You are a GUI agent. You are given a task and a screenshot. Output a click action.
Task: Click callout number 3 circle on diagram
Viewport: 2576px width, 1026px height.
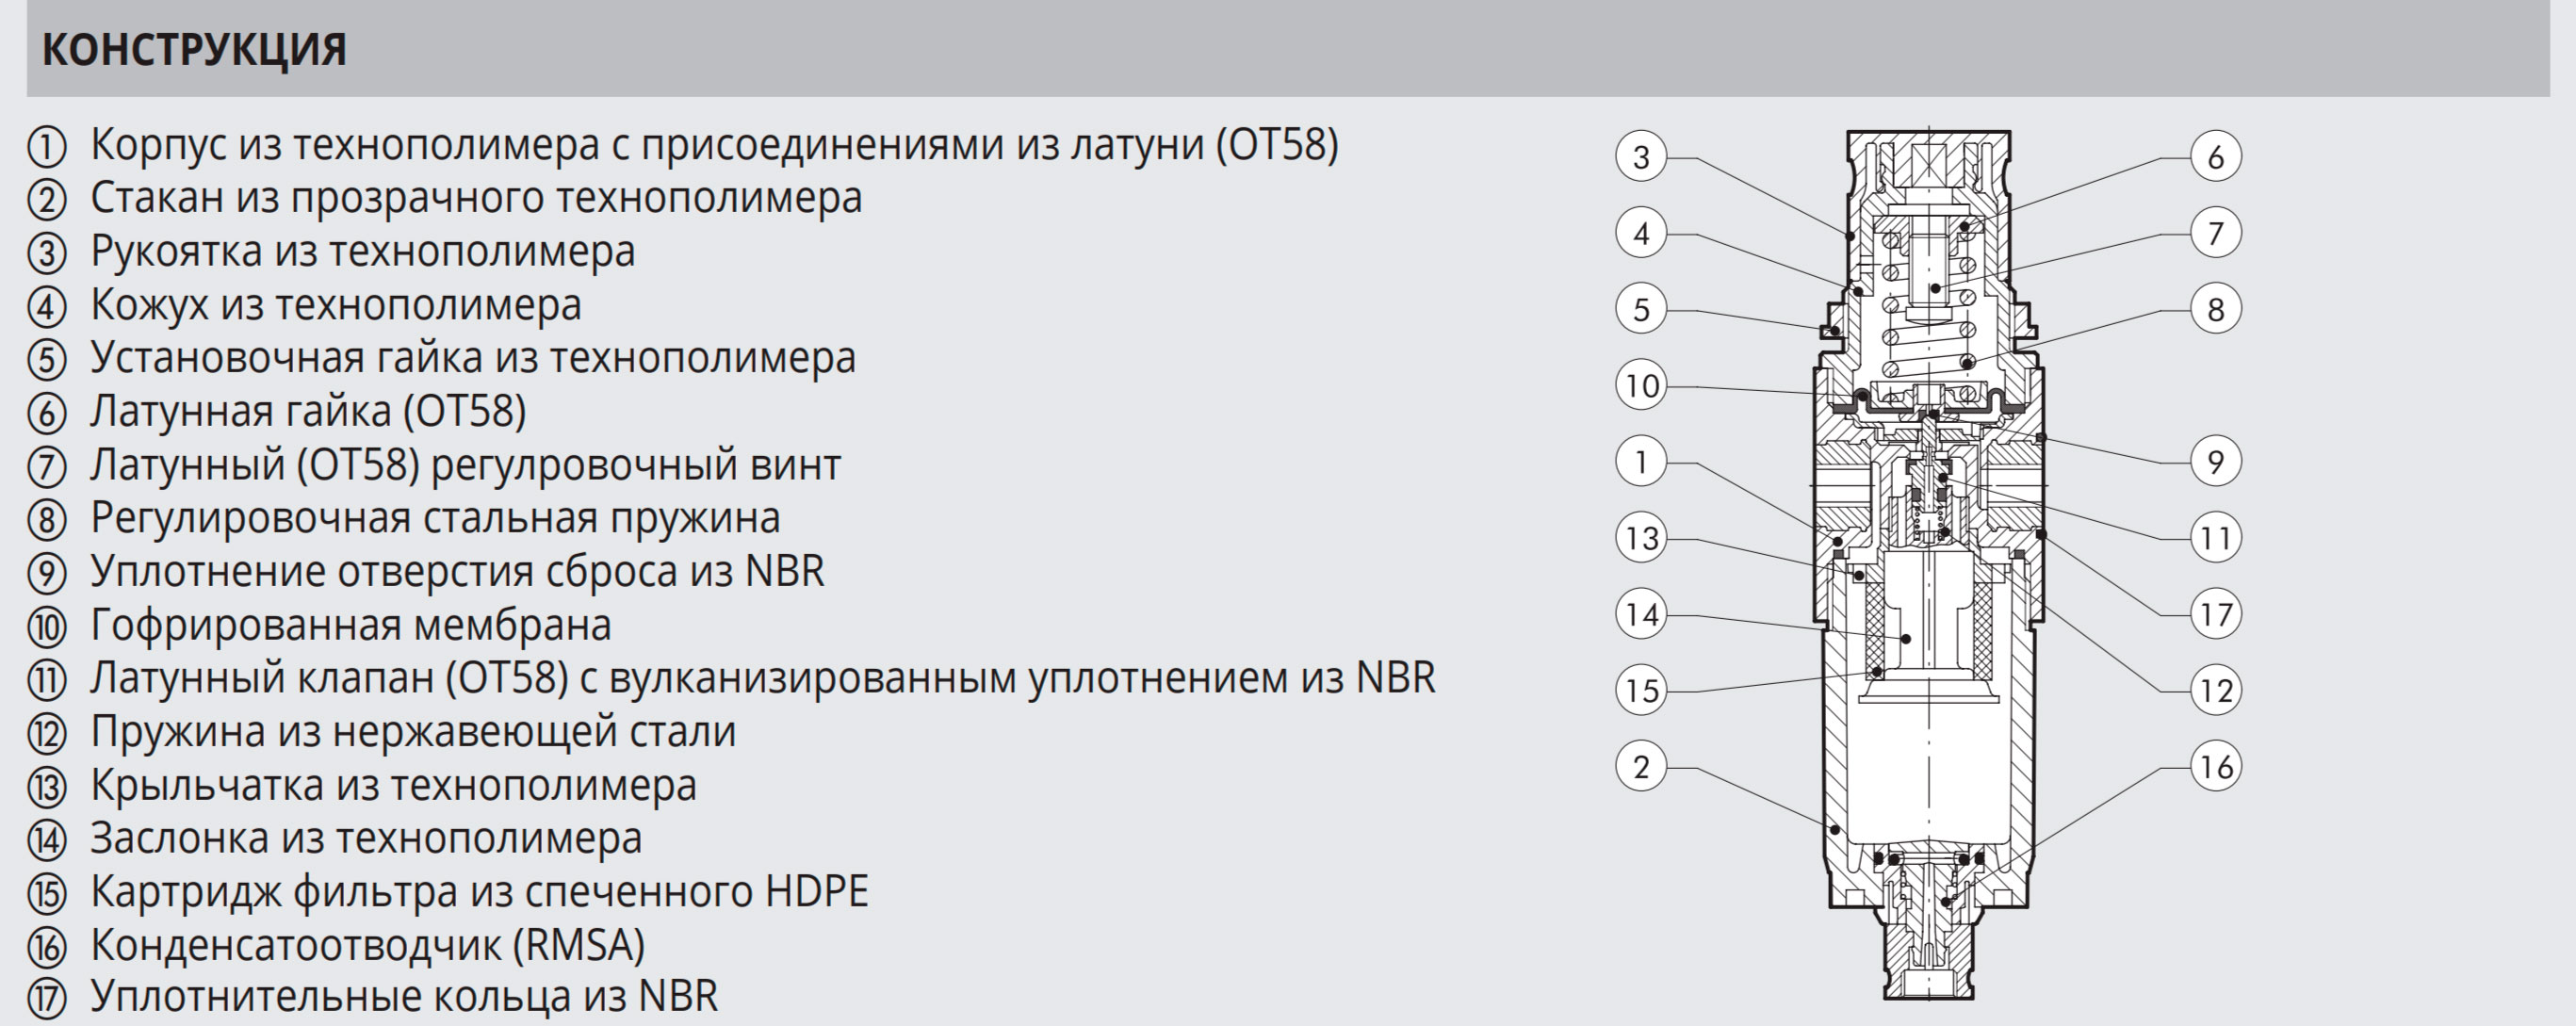pos(1641,157)
